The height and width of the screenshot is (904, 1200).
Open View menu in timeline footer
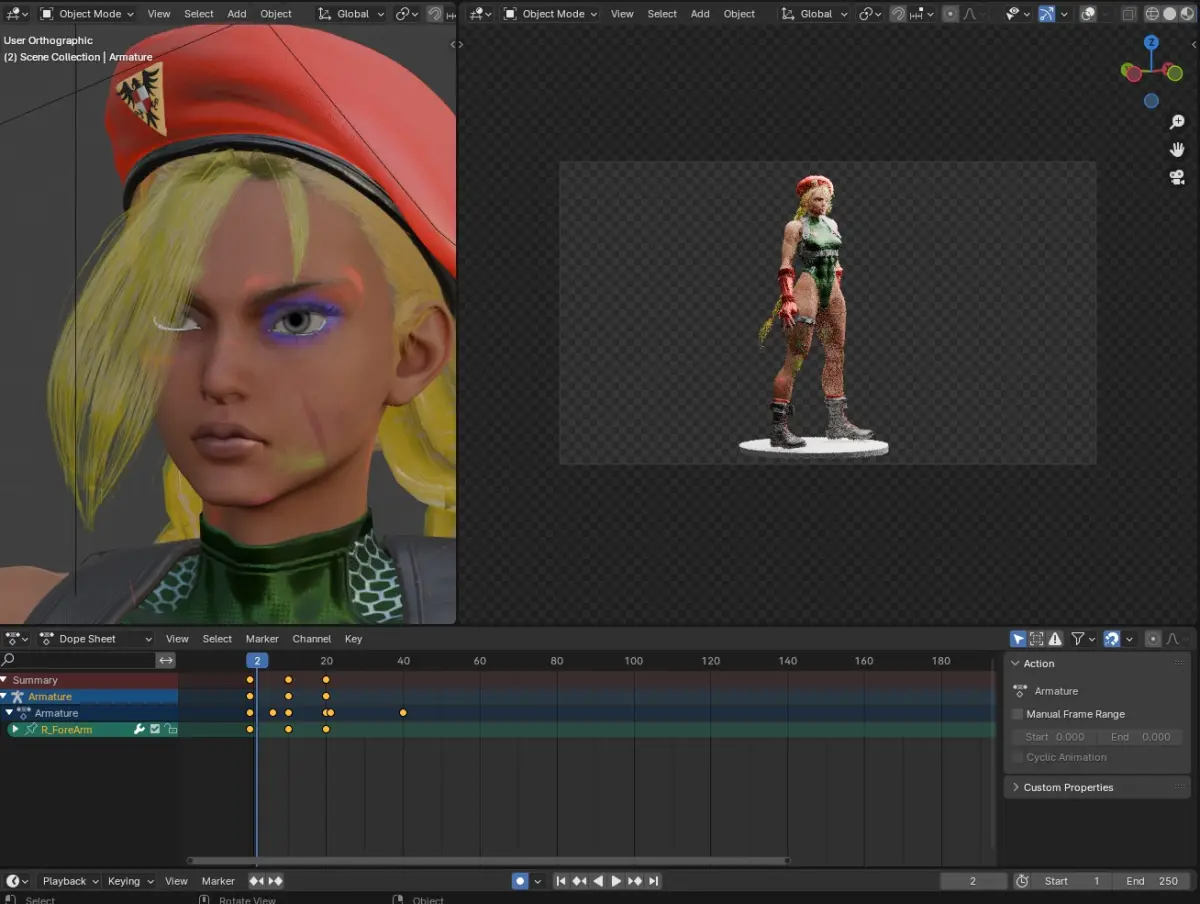[x=176, y=881]
